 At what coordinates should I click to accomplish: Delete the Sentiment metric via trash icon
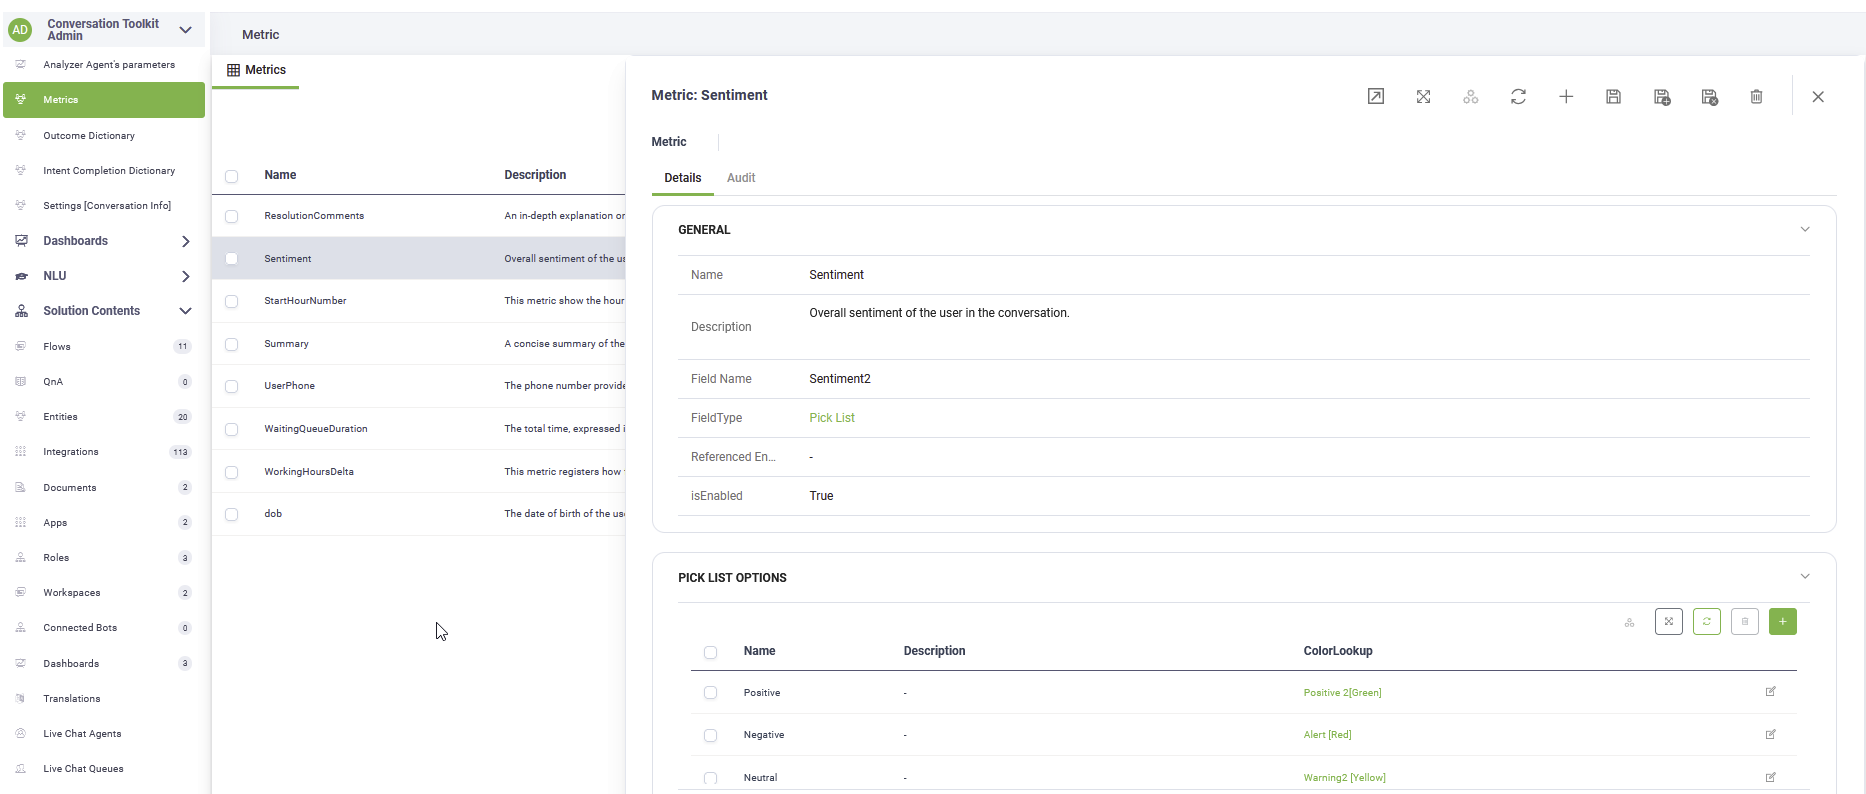[x=1756, y=97]
